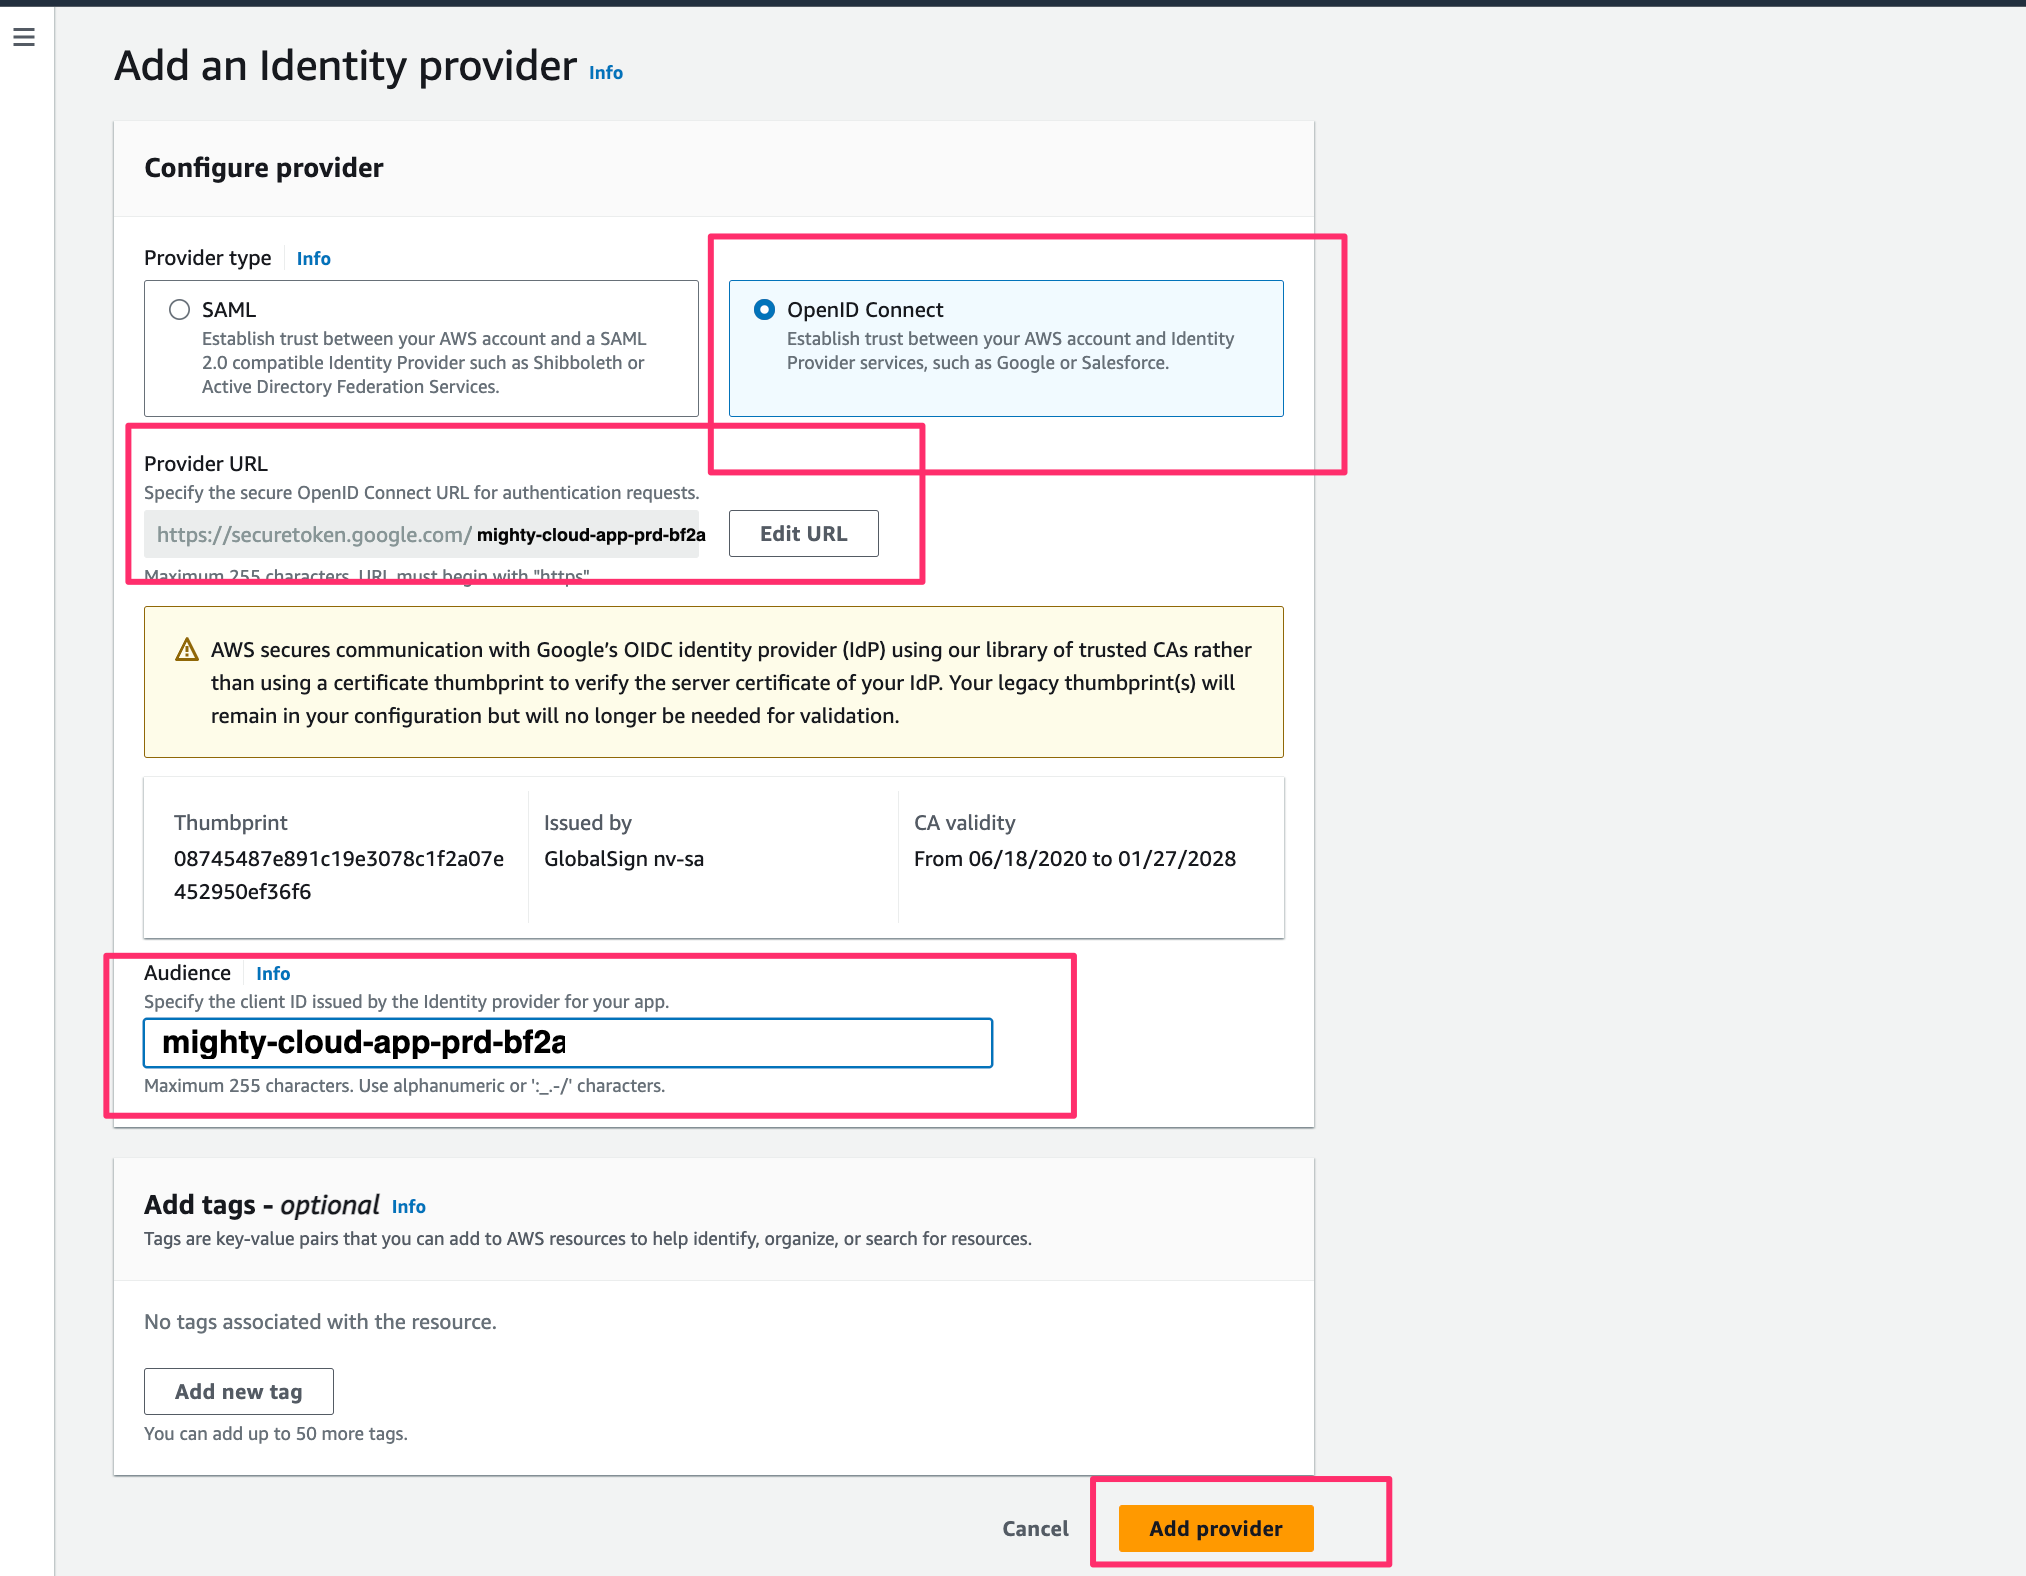Open Info for Add tags section
This screenshot has height=1576, width=2026.
tap(409, 1206)
